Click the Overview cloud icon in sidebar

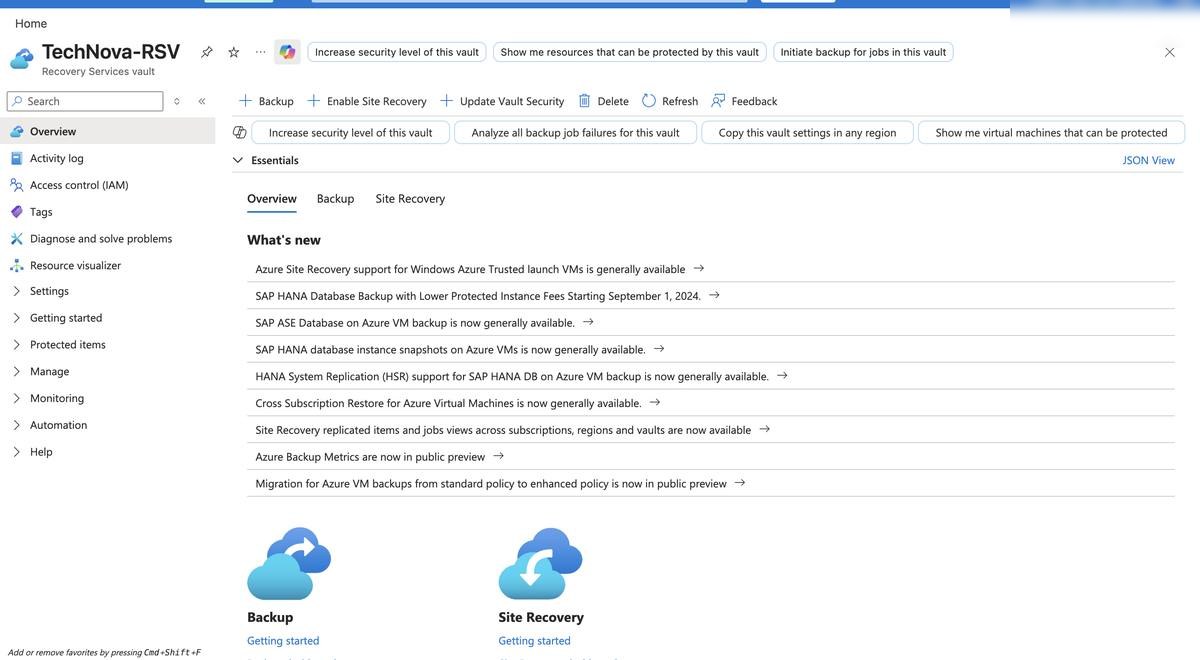pyautogui.click(x=16, y=131)
